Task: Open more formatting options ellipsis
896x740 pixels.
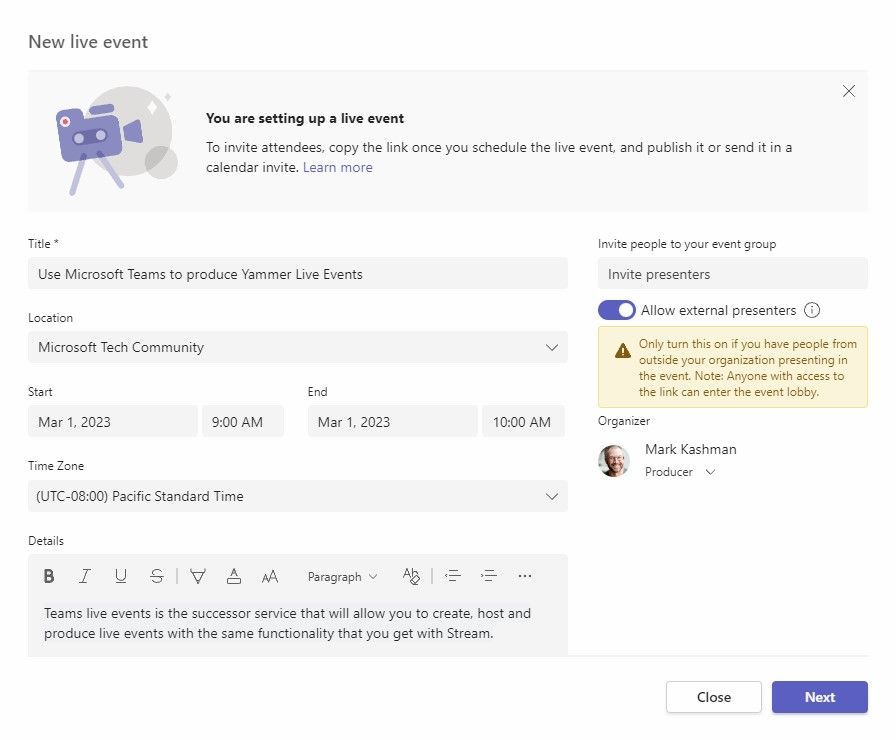Action: pyautogui.click(x=525, y=576)
